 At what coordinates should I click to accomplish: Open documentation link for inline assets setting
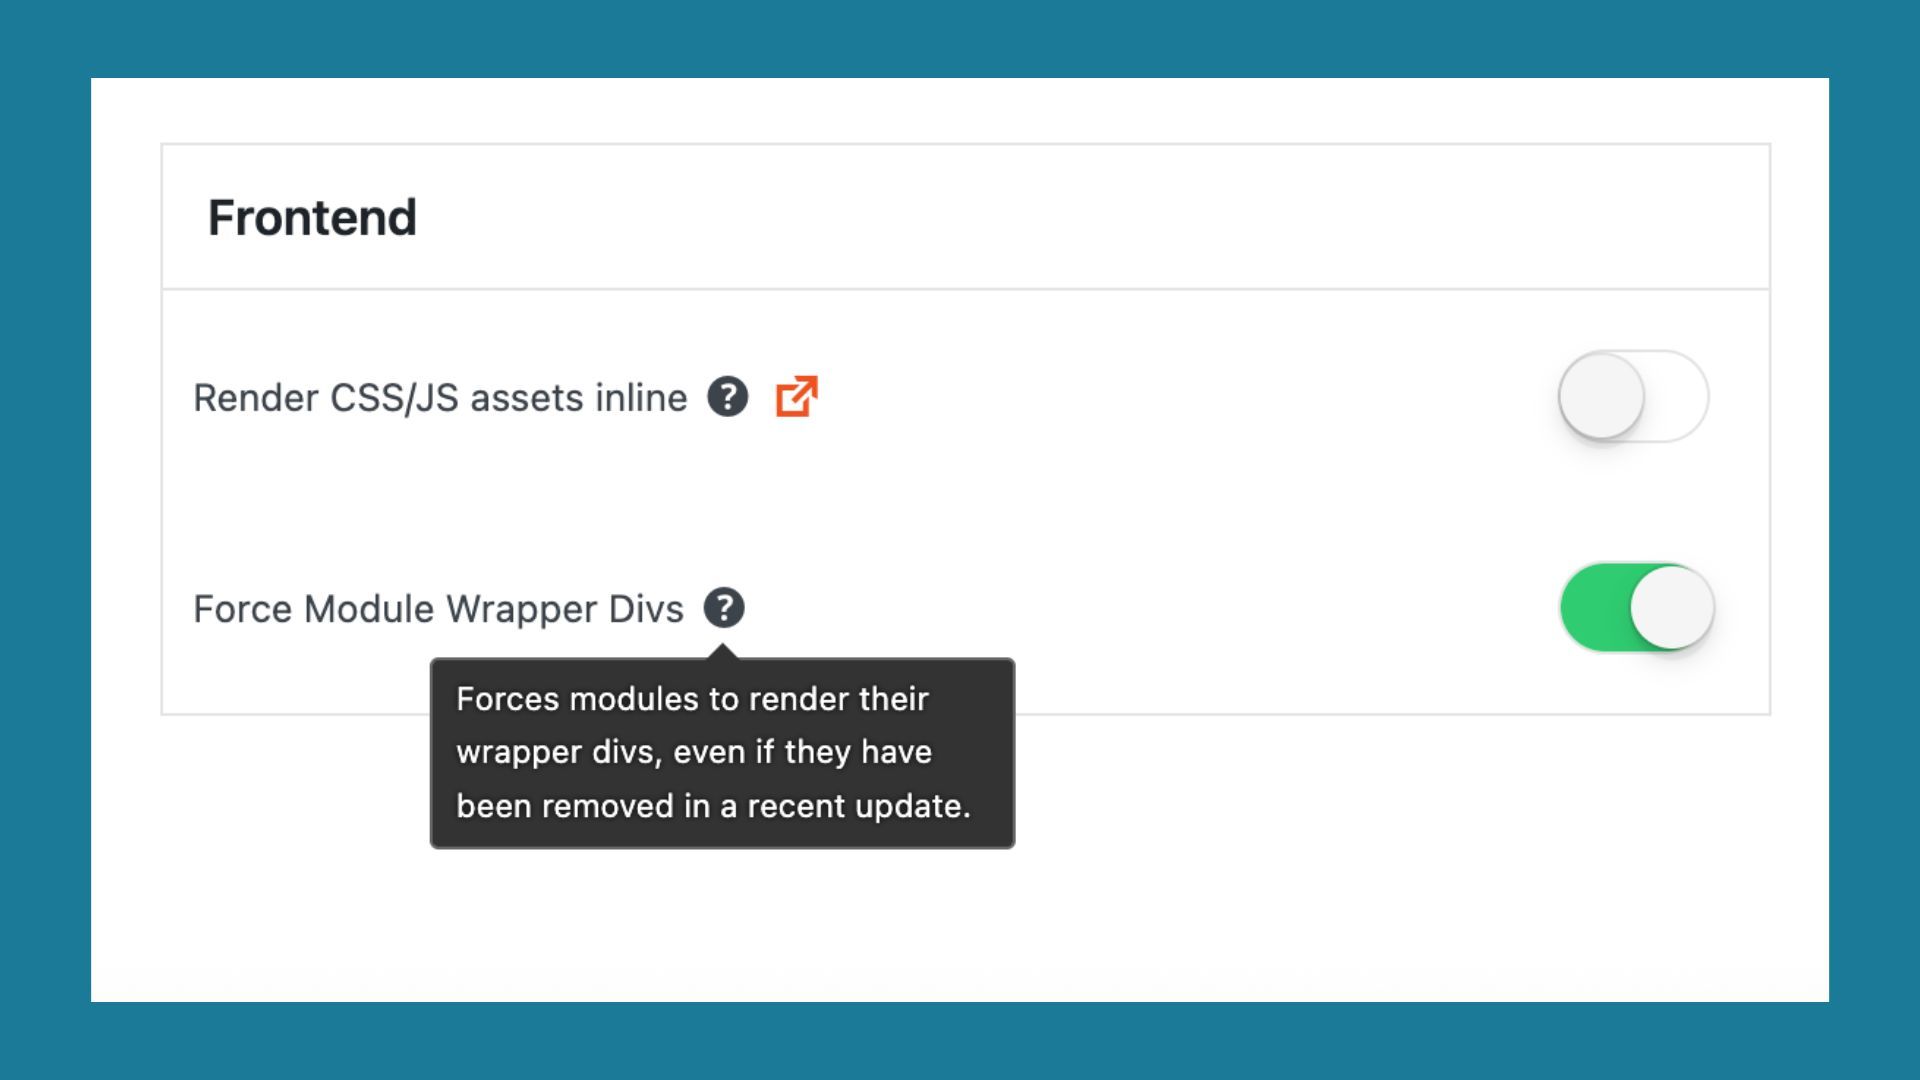click(796, 397)
